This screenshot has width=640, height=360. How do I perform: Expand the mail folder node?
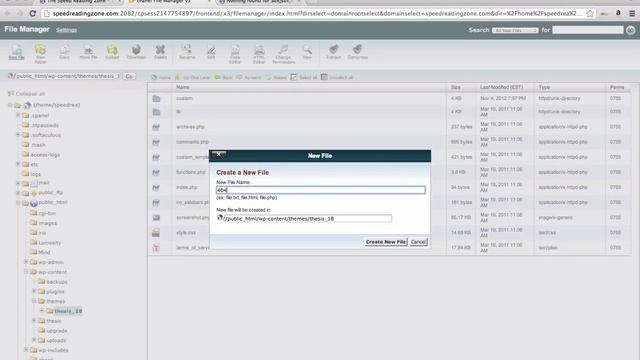18,183
